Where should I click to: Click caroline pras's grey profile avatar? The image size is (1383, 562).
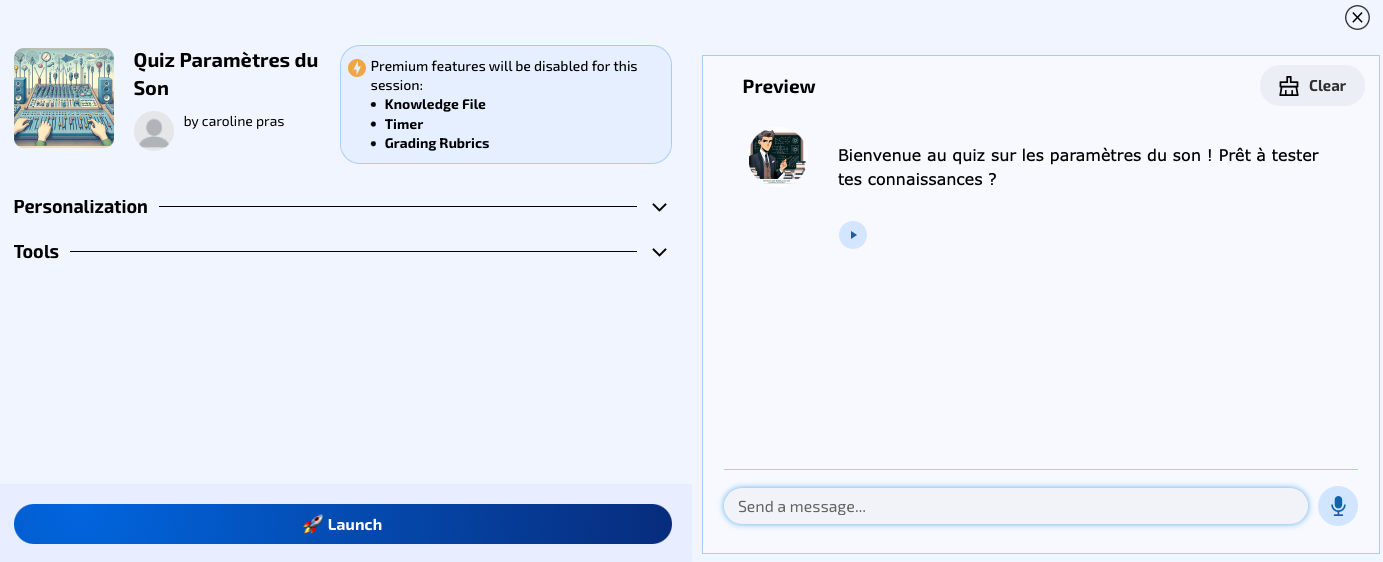(154, 131)
